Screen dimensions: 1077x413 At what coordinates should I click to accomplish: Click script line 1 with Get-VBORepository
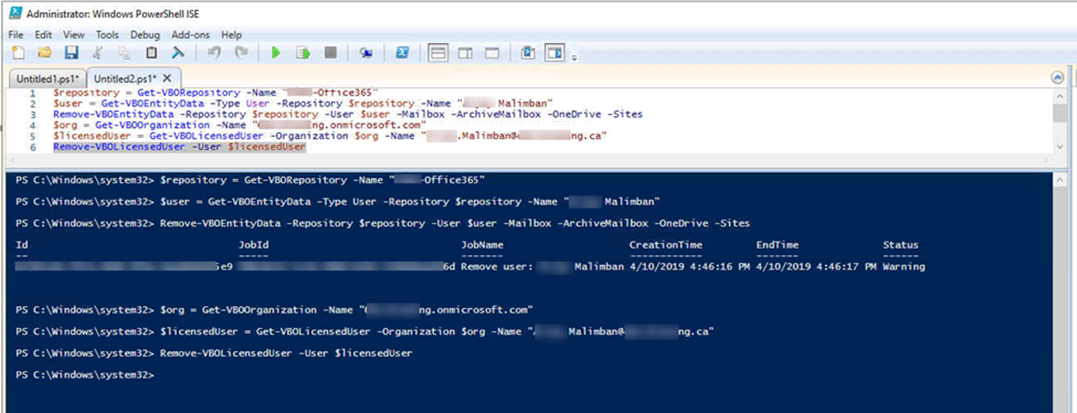pos(216,92)
